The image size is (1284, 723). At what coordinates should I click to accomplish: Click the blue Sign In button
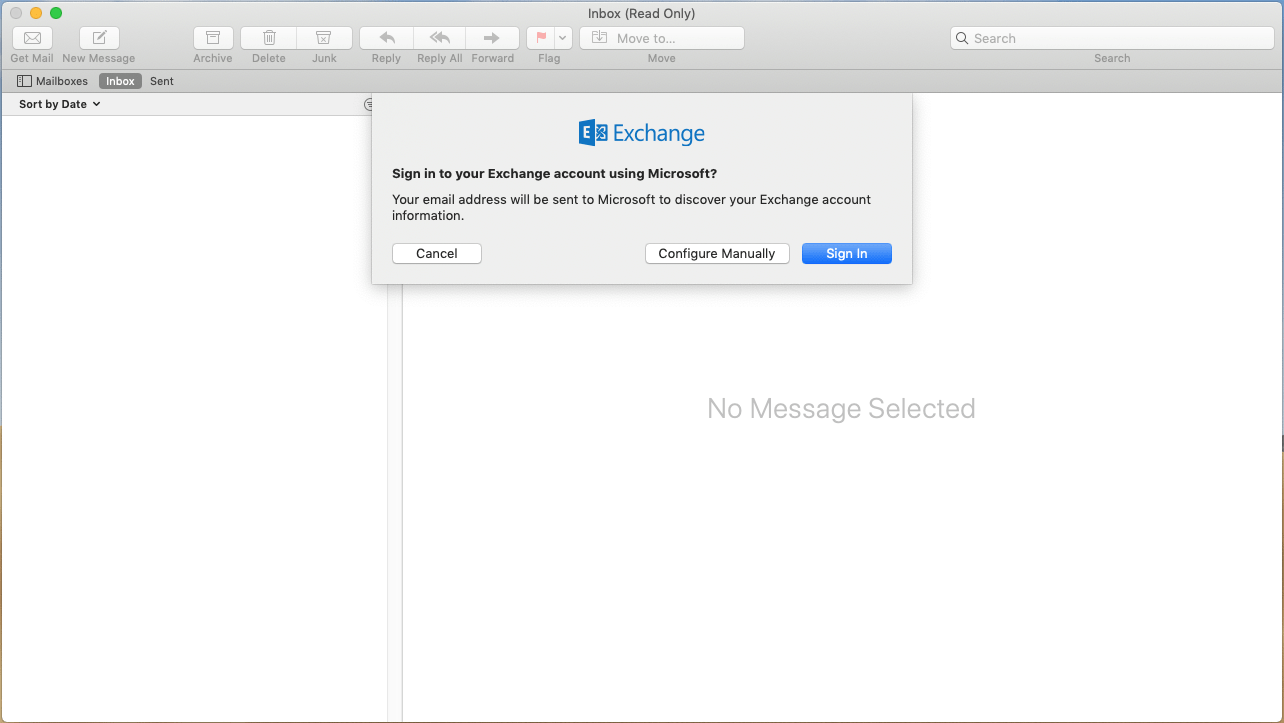point(847,254)
